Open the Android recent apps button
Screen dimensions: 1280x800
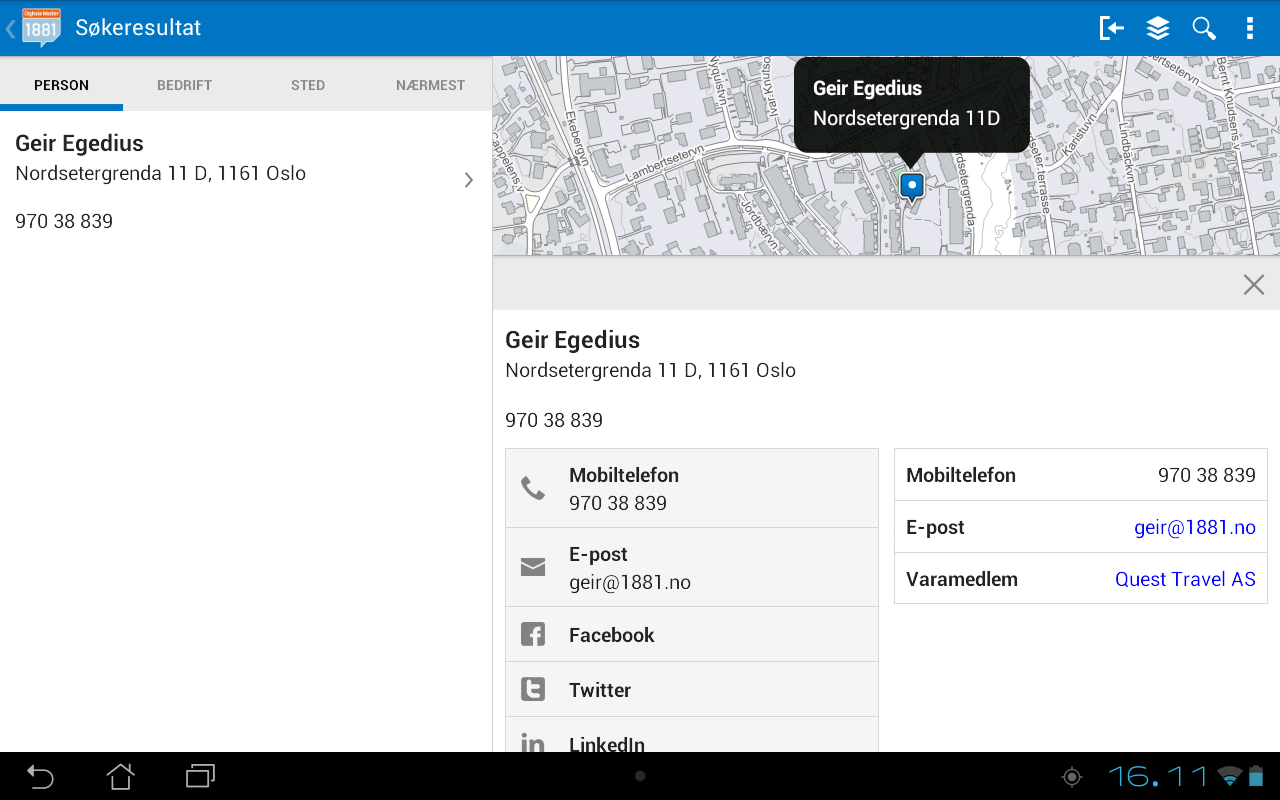200,776
